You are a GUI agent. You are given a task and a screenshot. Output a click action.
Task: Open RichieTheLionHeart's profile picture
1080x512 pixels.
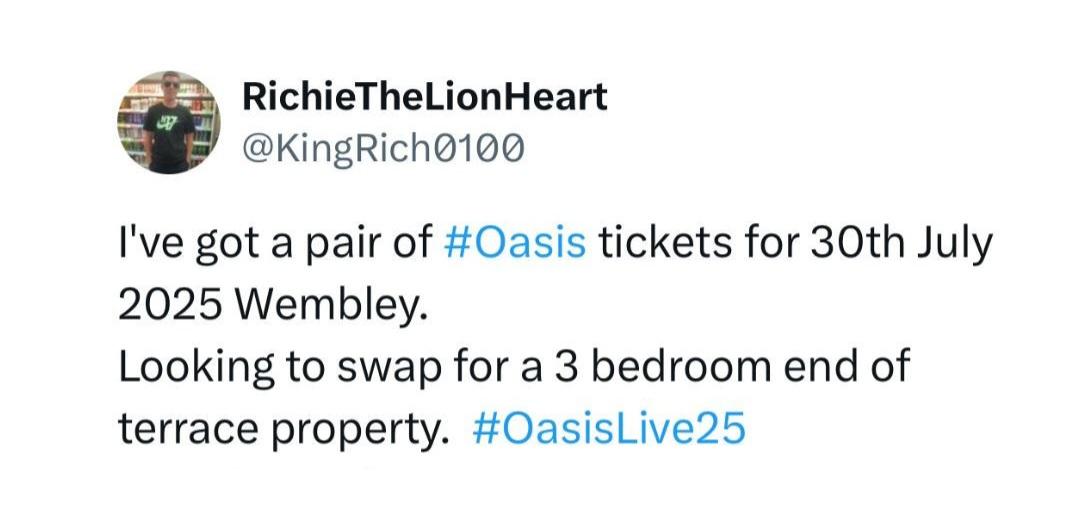pyautogui.click(x=169, y=122)
